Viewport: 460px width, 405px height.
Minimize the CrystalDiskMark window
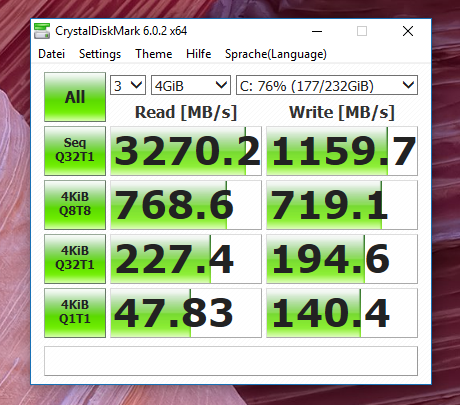[317, 31]
